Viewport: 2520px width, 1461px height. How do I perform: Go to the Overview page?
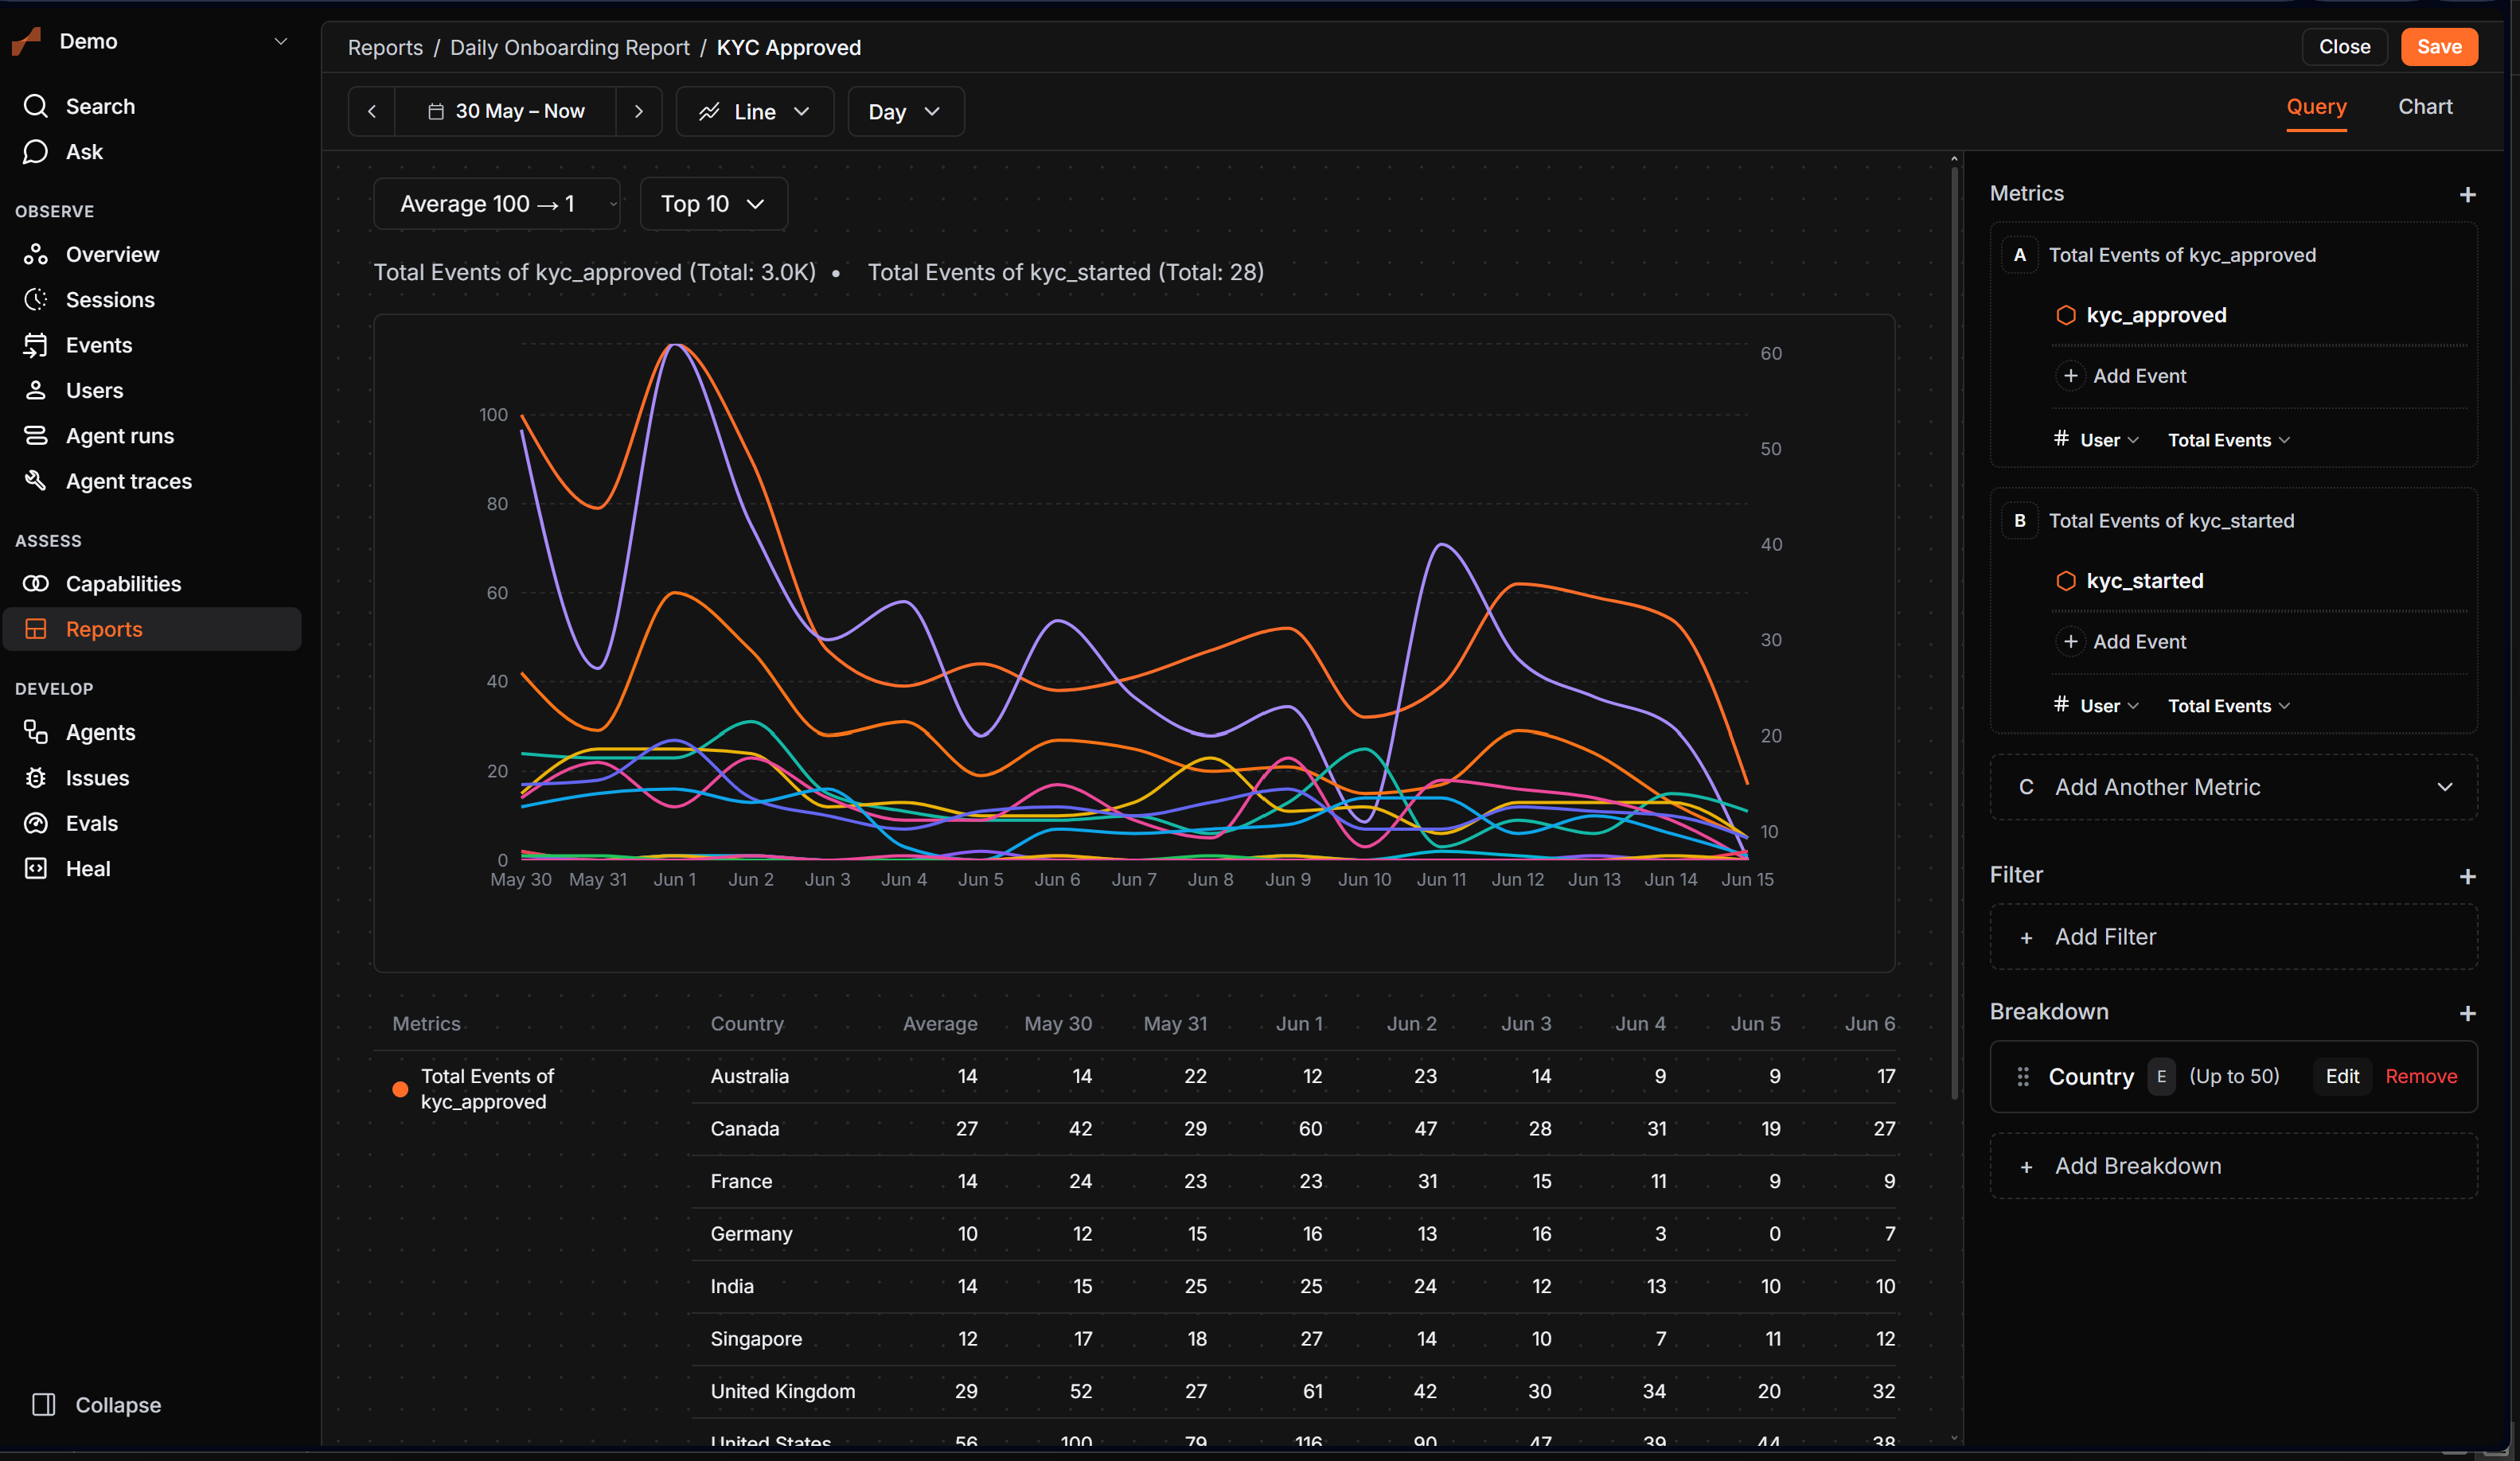[151, 254]
